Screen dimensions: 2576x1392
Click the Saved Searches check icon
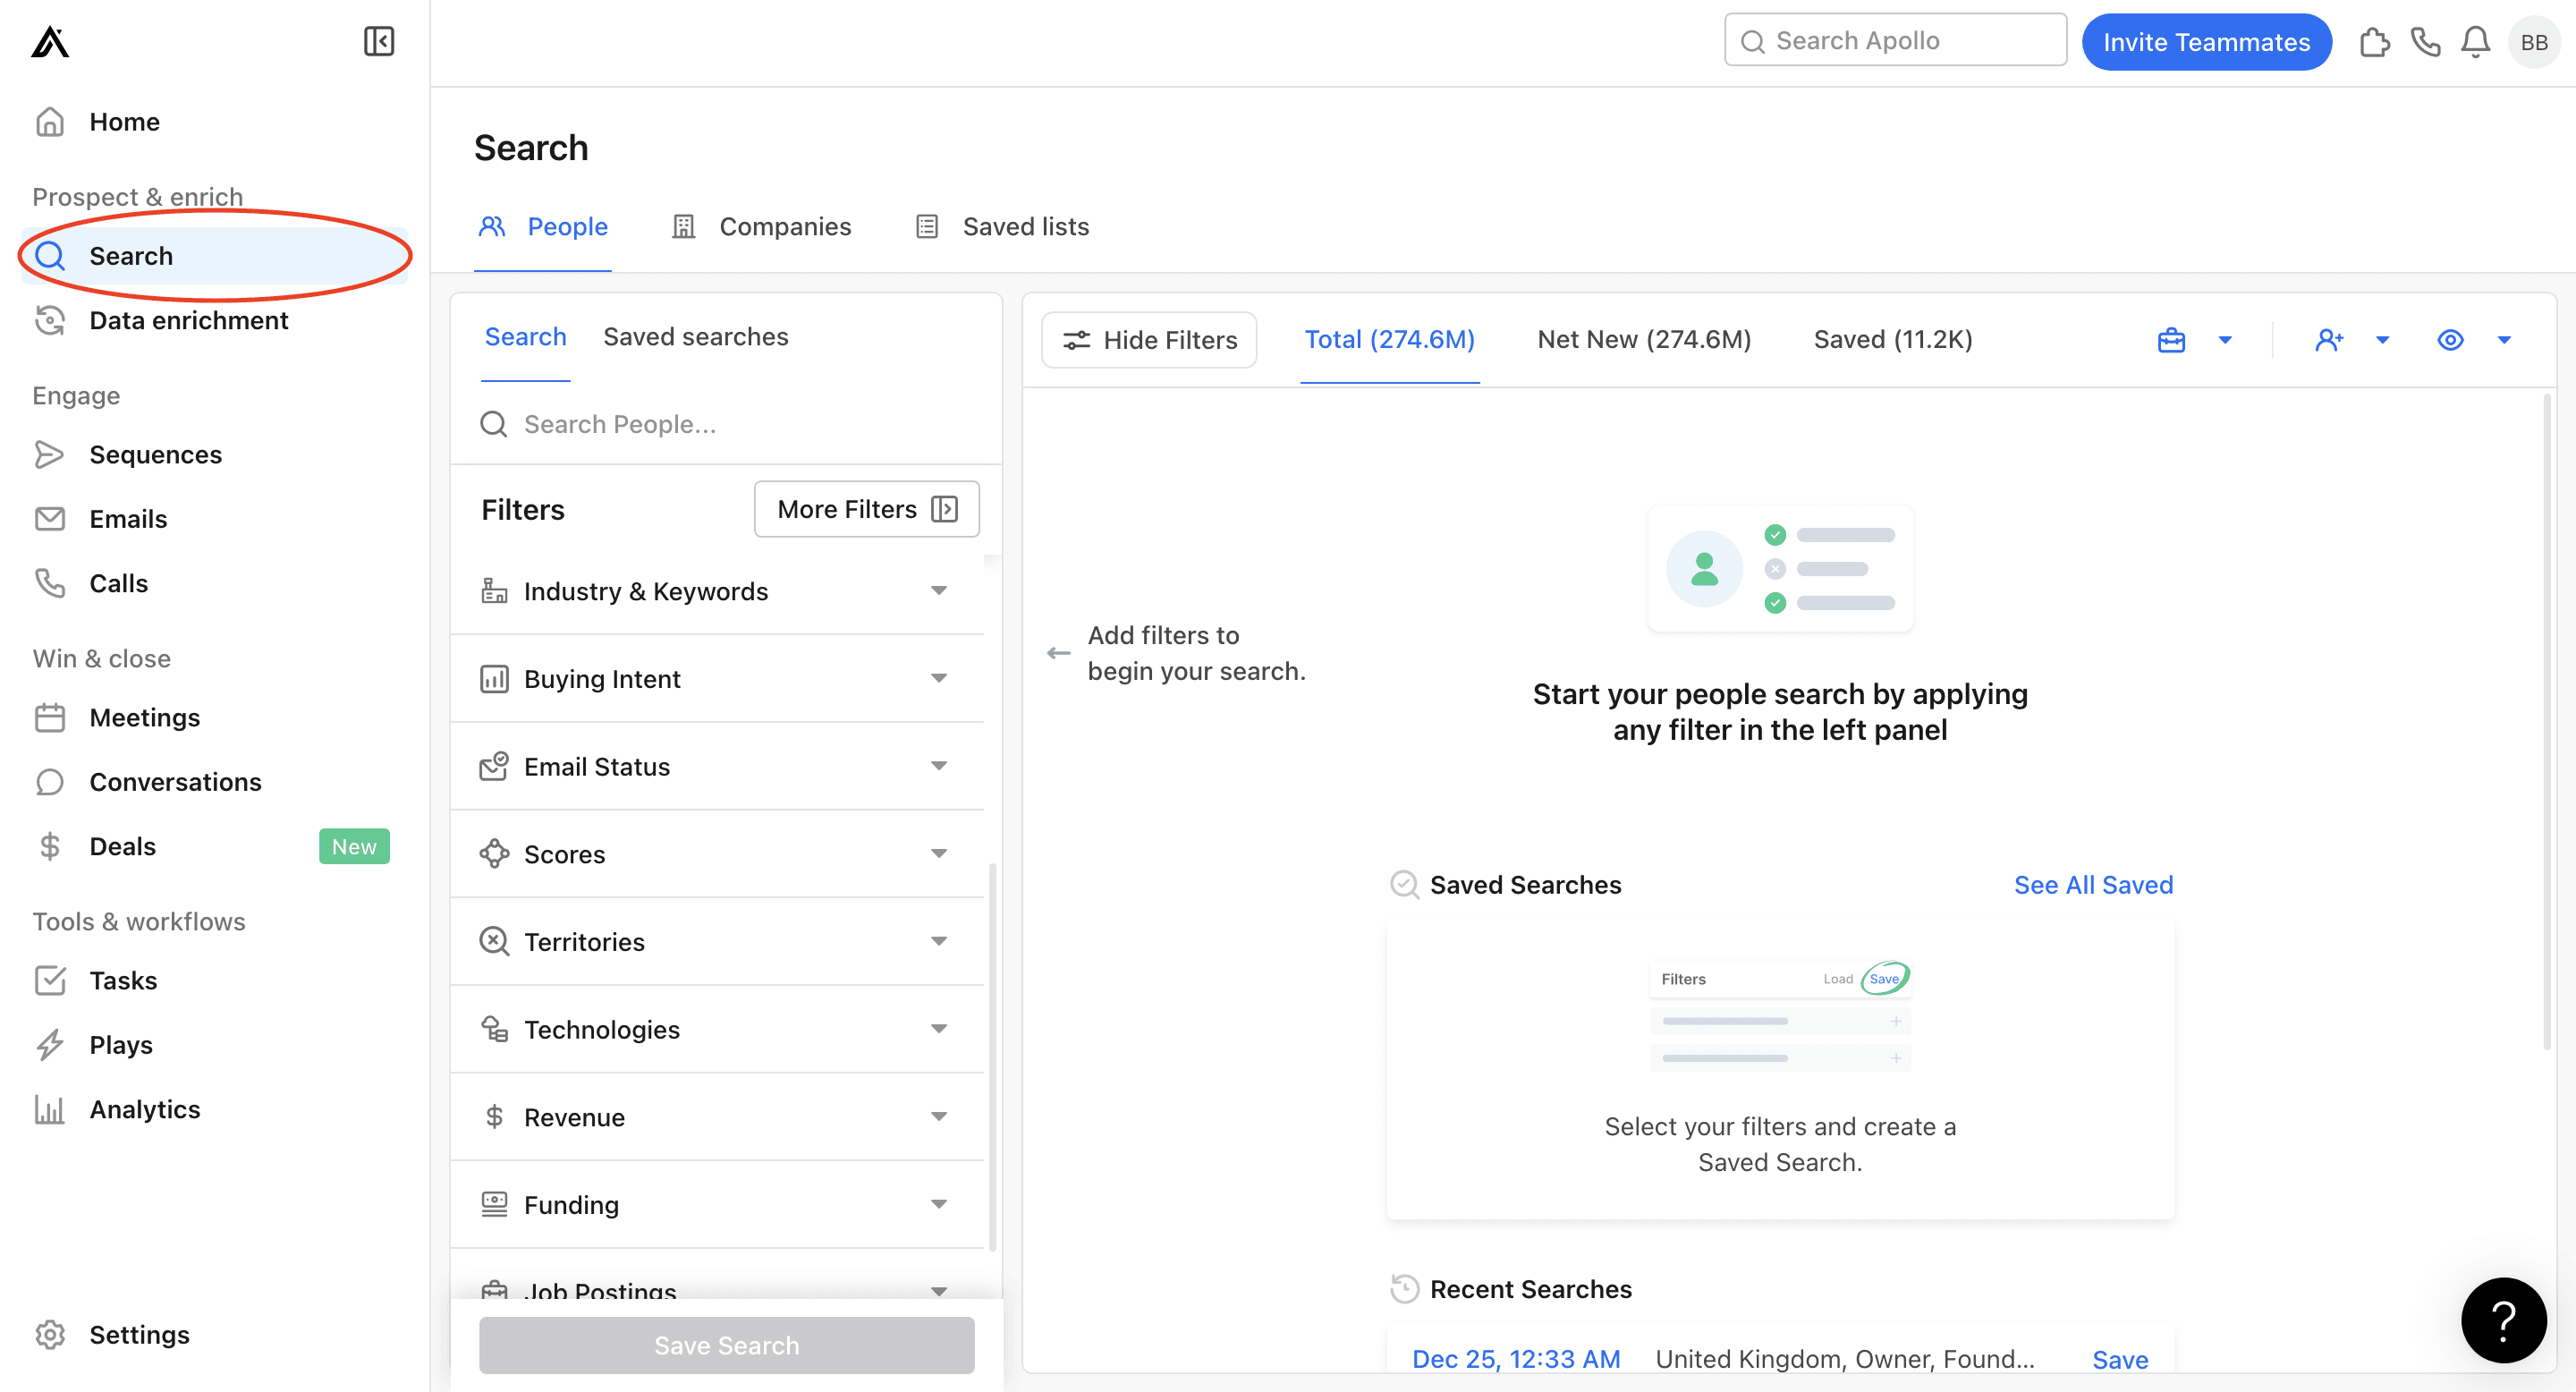1404,884
